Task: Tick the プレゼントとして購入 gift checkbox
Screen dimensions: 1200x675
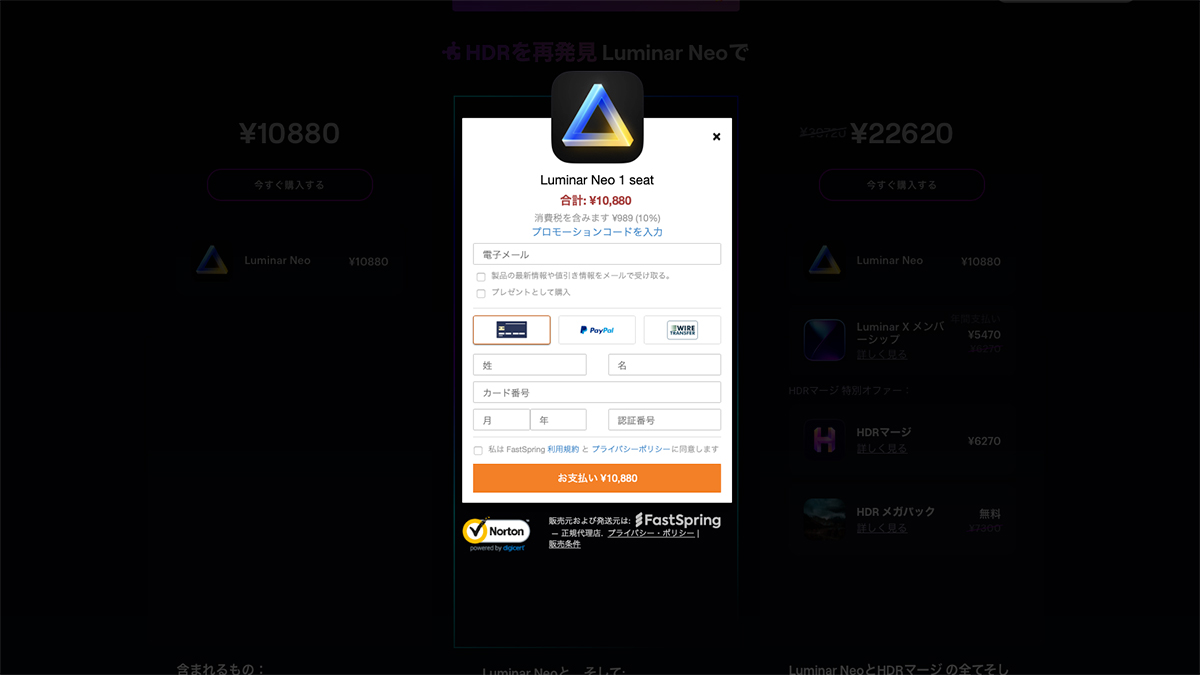Action: [481, 293]
